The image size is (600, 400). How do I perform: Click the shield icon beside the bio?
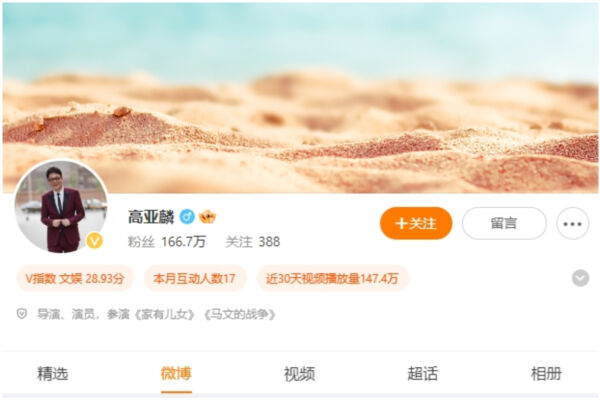point(22,314)
